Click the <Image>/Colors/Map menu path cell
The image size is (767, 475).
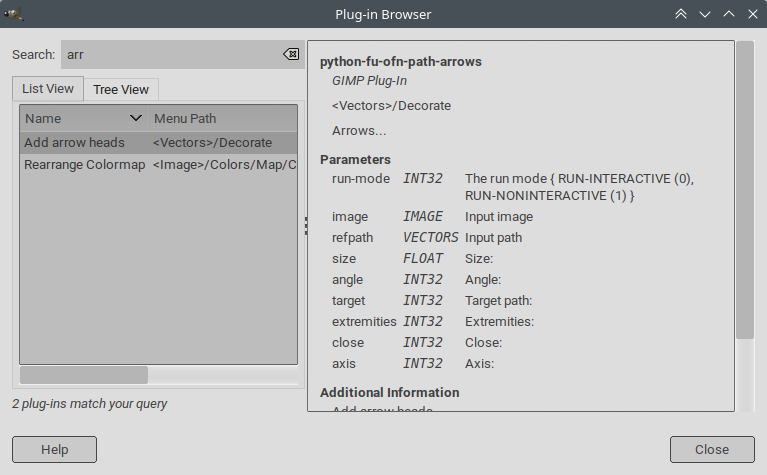point(224,164)
